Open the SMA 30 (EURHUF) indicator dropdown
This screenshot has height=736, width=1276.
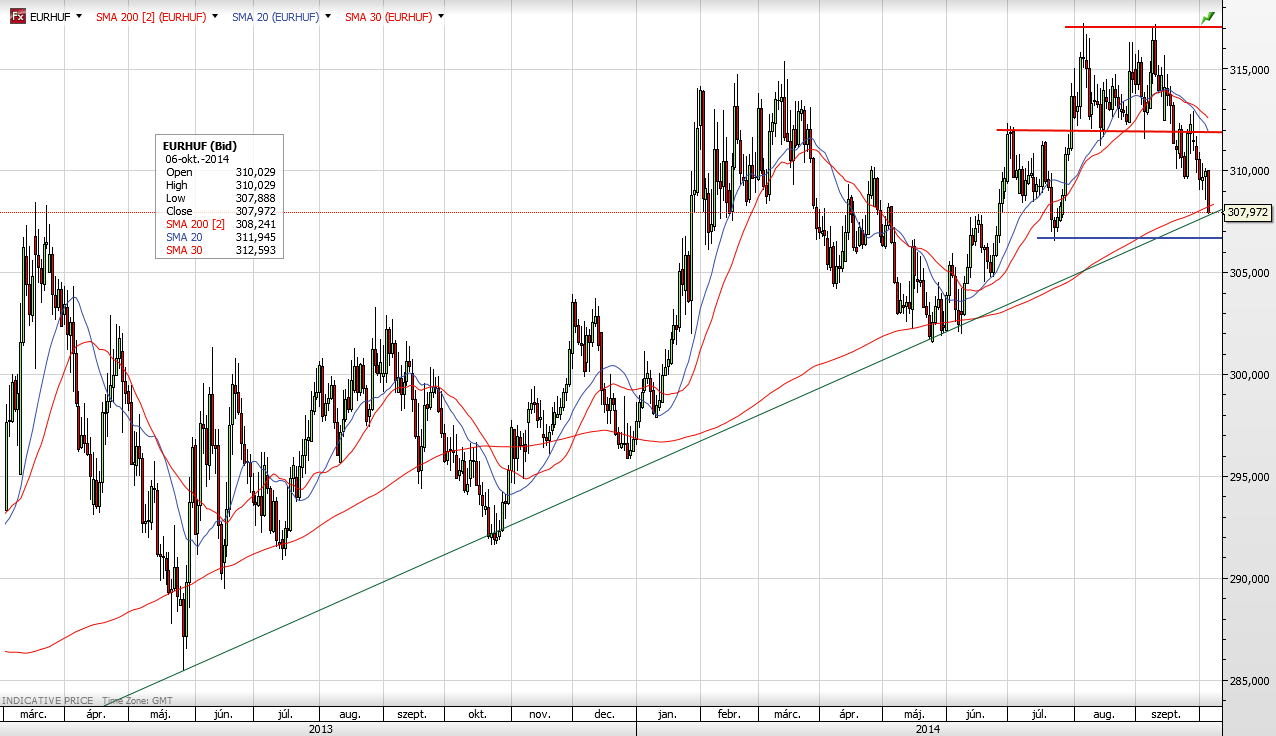[441, 16]
